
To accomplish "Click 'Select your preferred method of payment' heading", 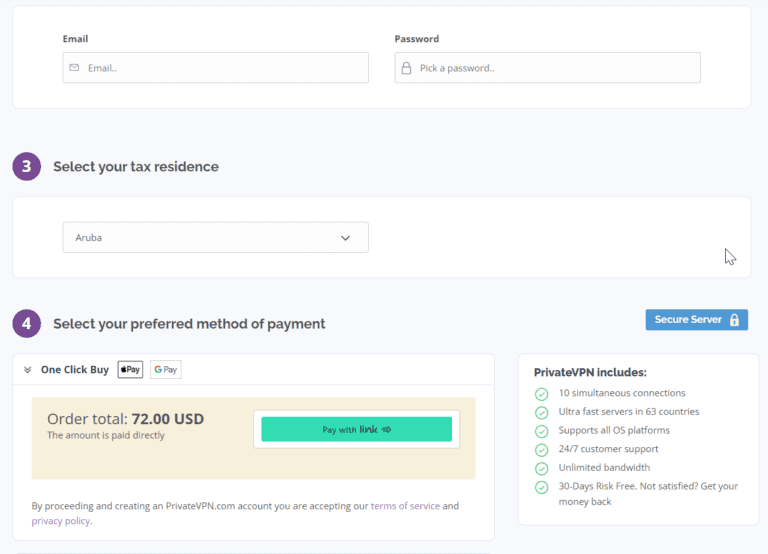I will click(x=189, y=324).
